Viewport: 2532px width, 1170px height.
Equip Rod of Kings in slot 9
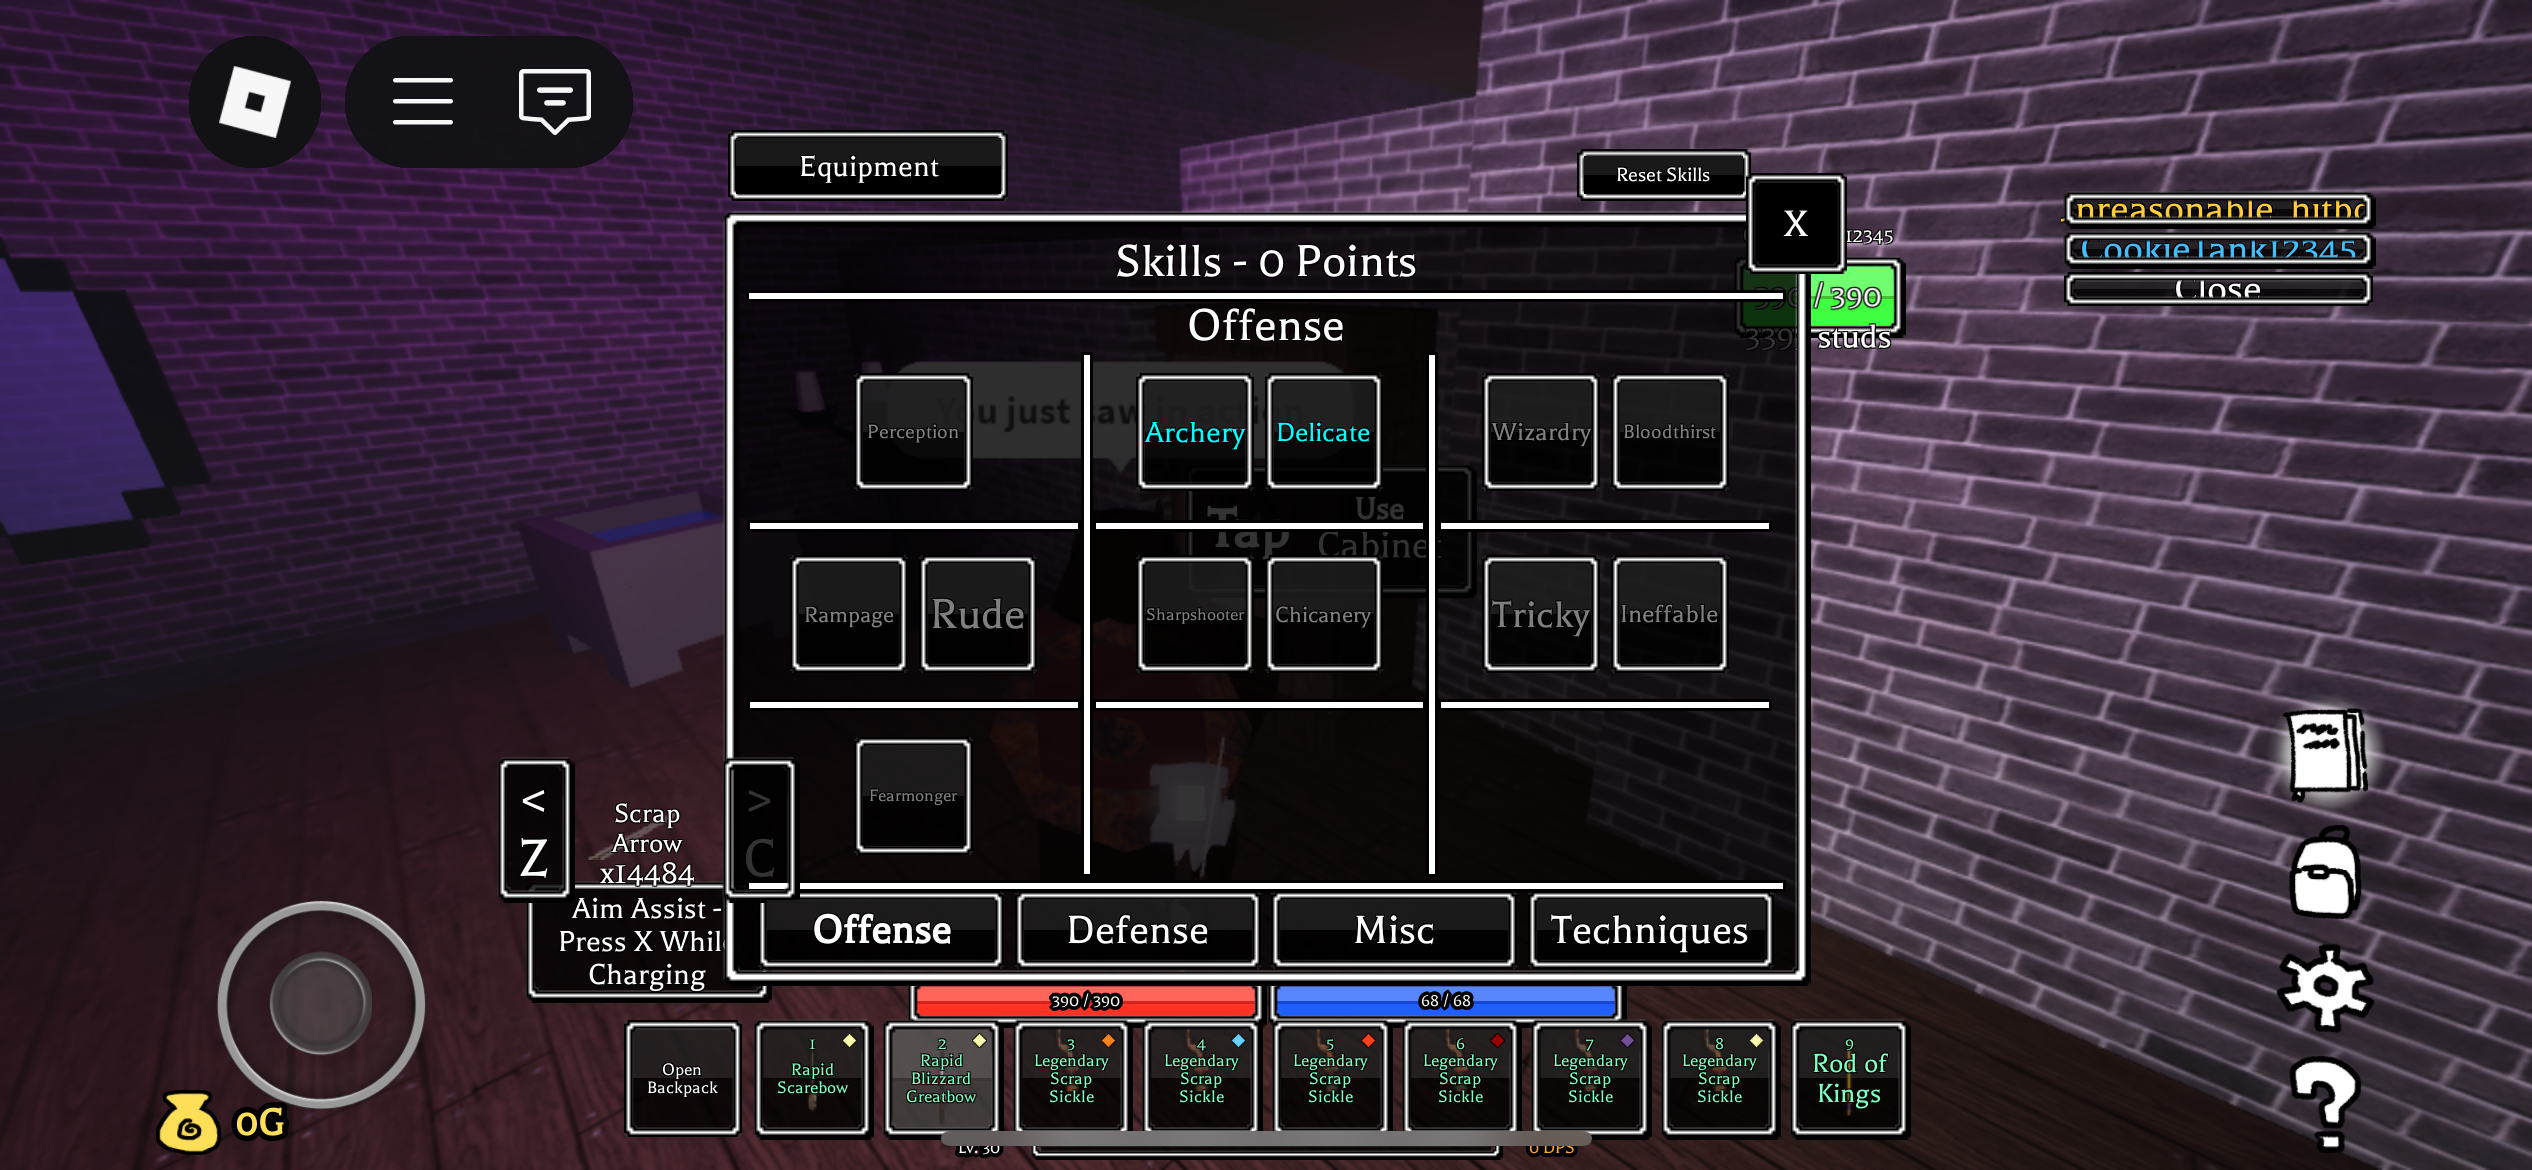(1849, 1078)
